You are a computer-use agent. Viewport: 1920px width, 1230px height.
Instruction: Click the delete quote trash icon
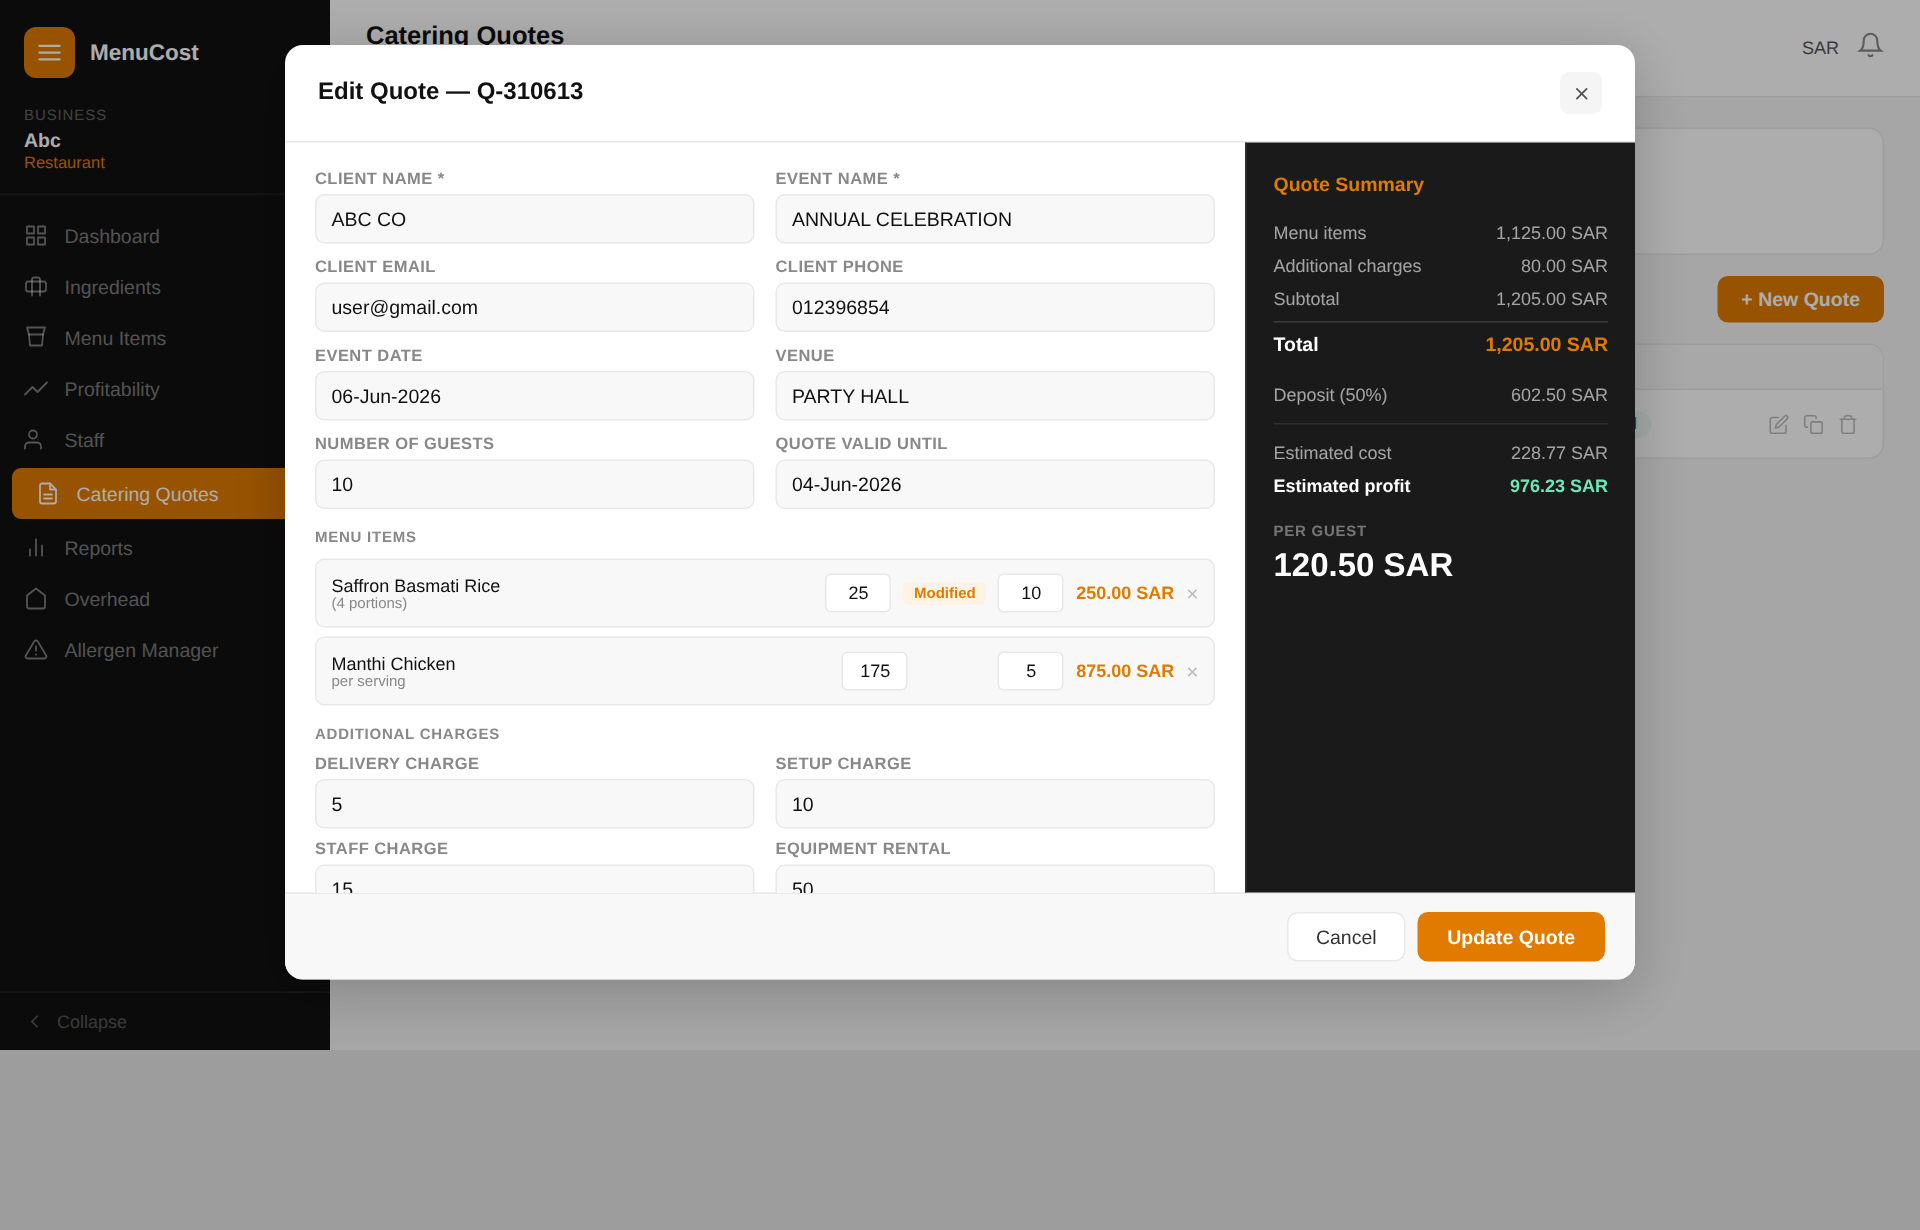tap(1848, 425)
